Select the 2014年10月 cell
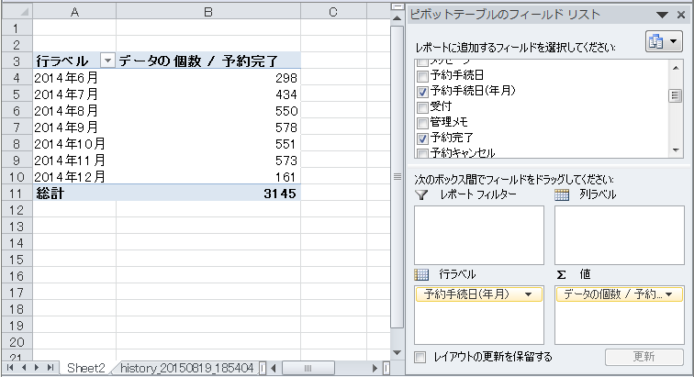The image size is (694, 377). click(x=74, y=144)
